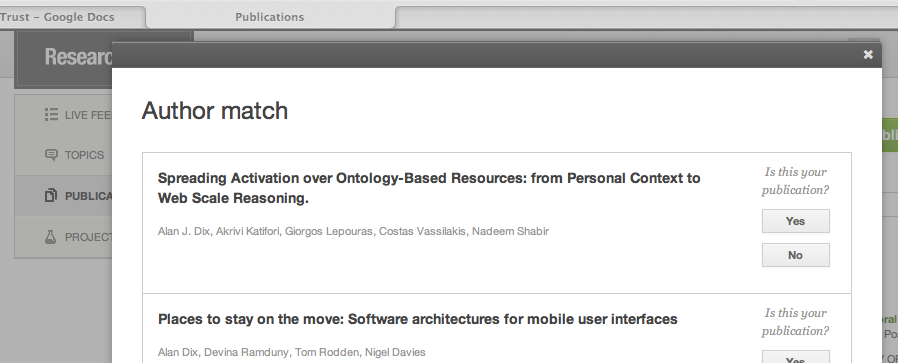Image resolution: width=898 pixels, height=363 pixels.
Task: Open the Projects flask icon
Action: coord(50,236)
